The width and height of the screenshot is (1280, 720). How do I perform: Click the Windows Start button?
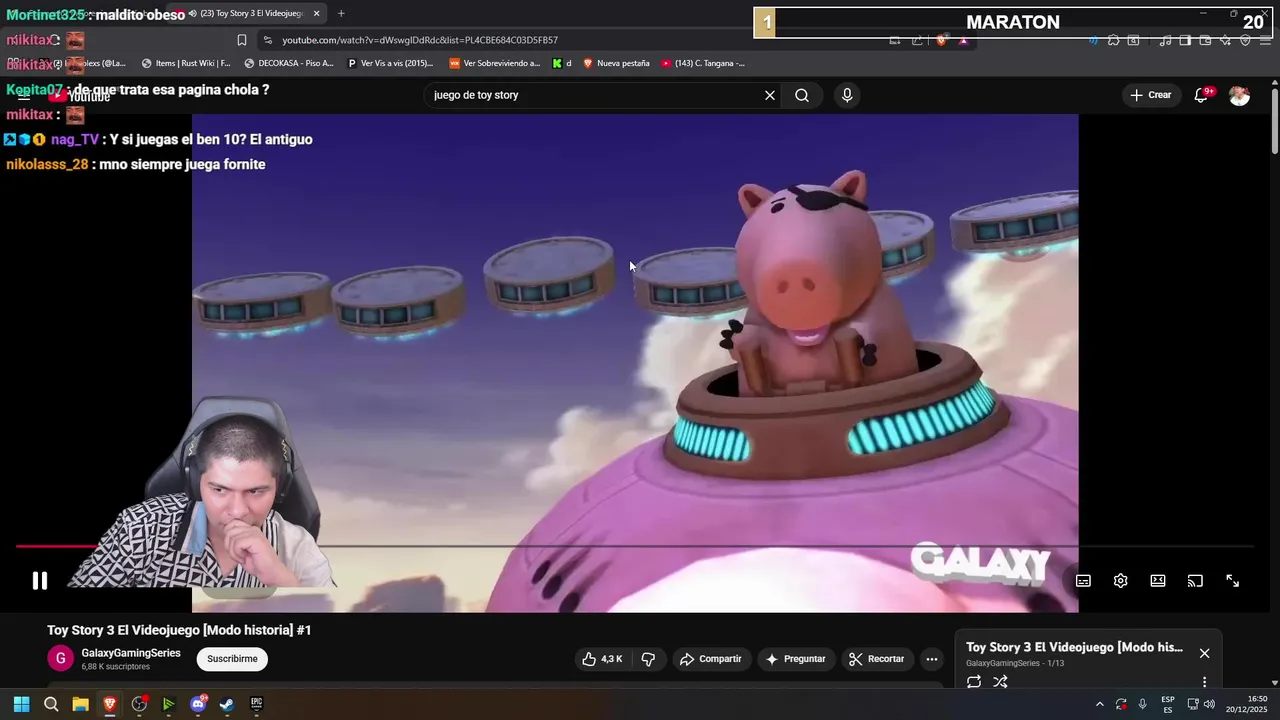[21, 704]
